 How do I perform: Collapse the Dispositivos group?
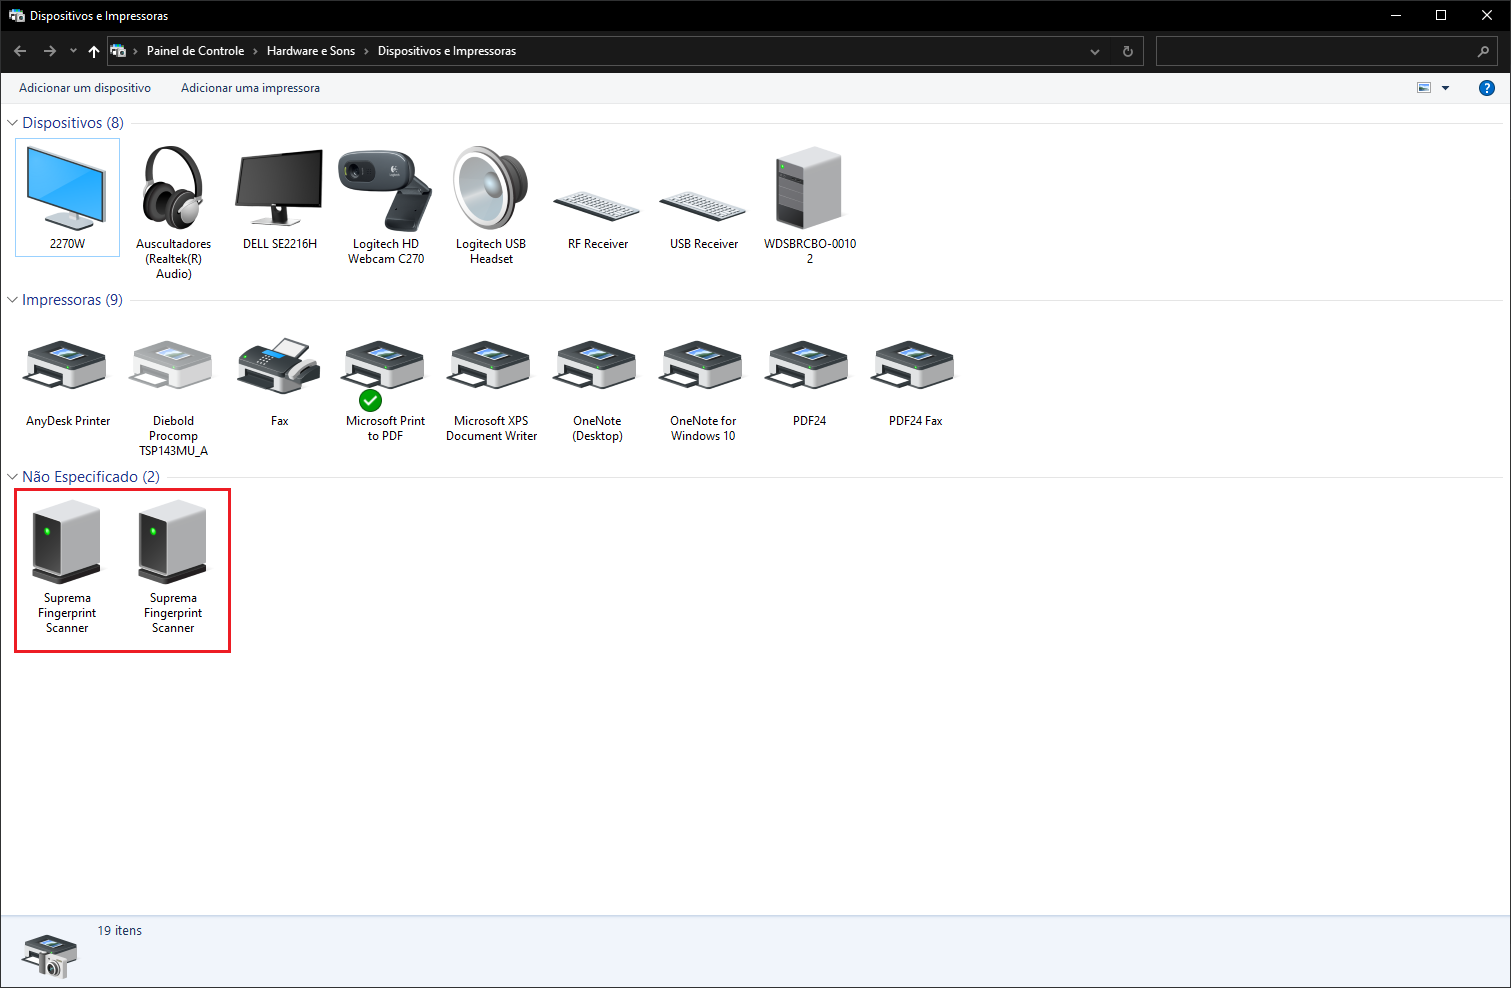tap(13, 123)
